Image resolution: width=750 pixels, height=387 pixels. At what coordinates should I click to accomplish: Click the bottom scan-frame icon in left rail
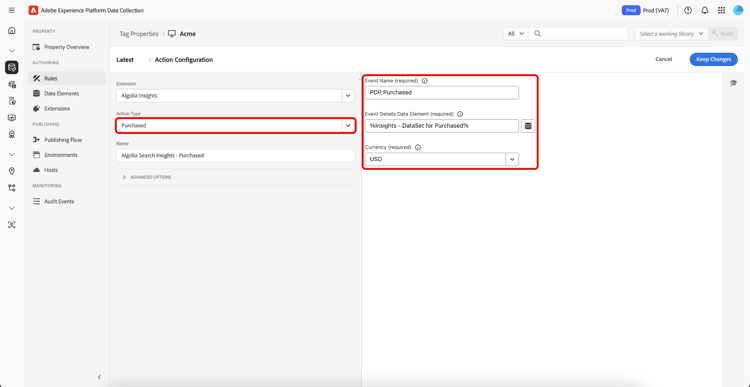click(12, 225)
